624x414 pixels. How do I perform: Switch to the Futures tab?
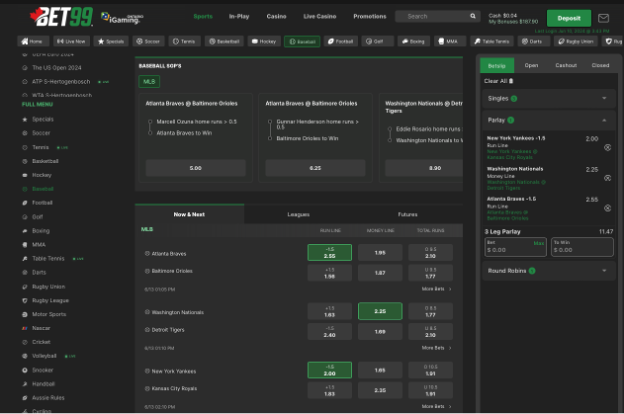pos(407,214)
